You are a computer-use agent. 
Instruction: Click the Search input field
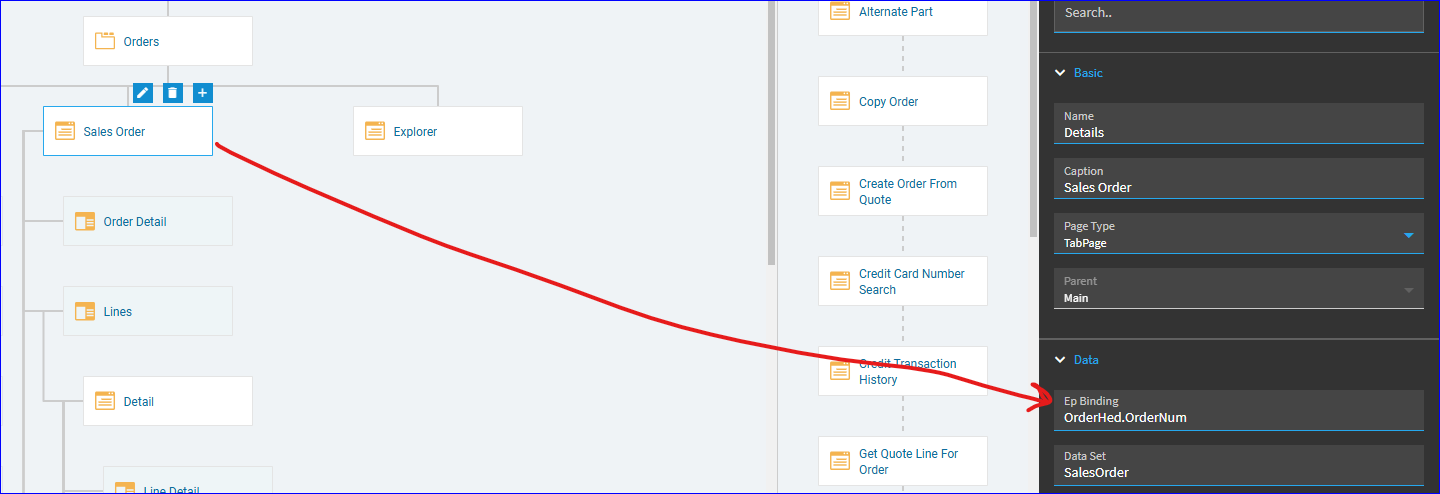tap(1239, 14)
